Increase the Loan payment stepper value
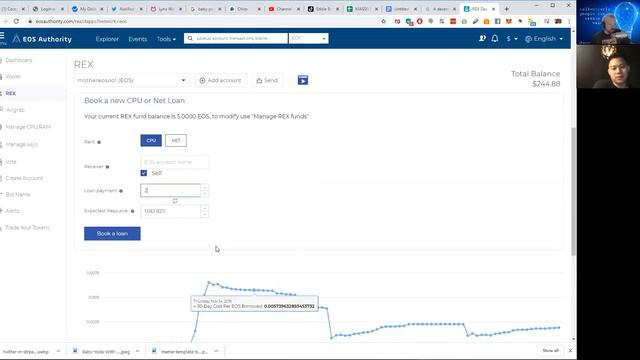The height and width of the screenshot is (360, 640). pos(205,188)
